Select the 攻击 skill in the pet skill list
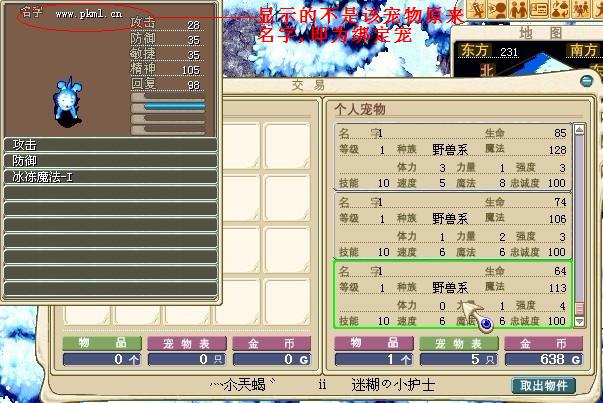 [110, 144]
